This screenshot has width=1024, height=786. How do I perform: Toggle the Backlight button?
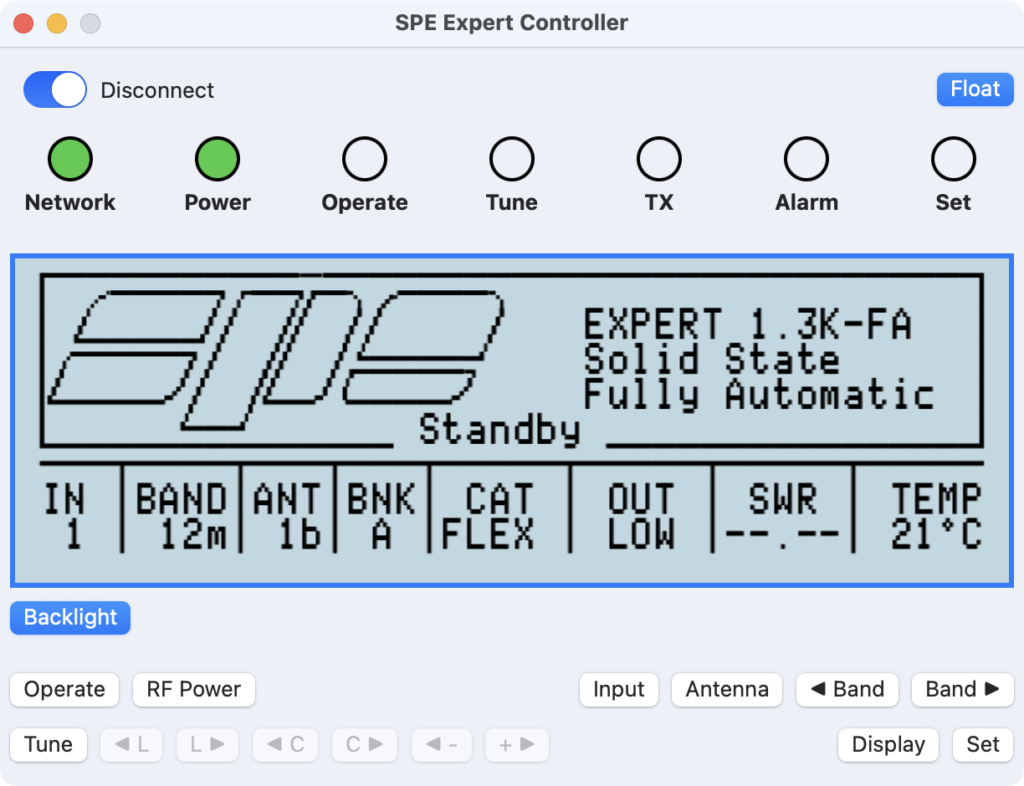coord(71,618)
